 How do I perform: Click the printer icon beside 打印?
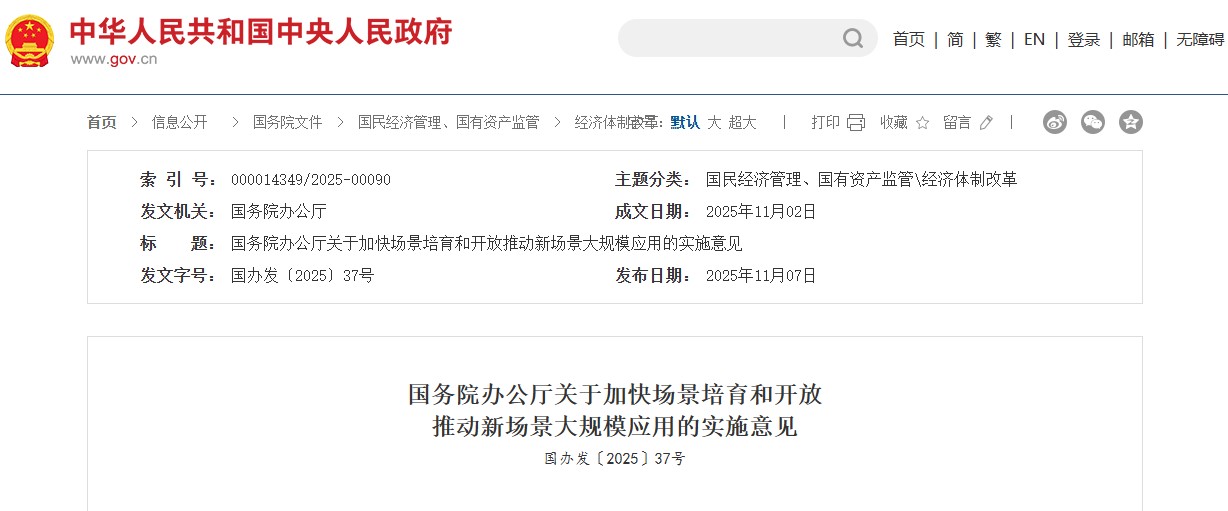856,123
